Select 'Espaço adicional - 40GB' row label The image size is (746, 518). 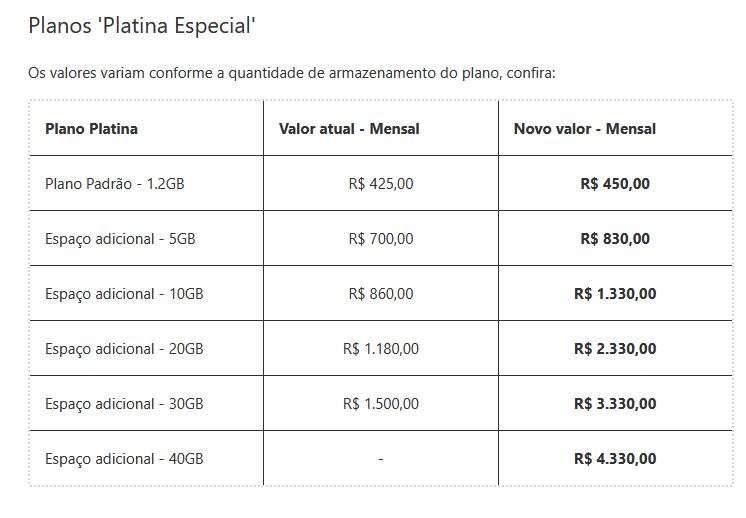tap(124, 459)
